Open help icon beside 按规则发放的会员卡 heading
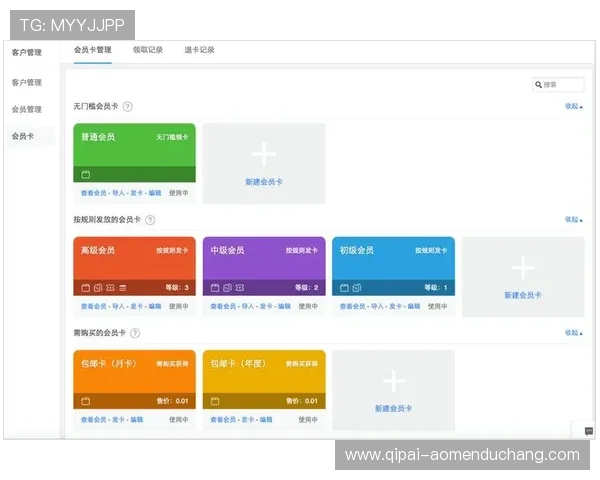The height and width of the screenshot is (480, 600). [150, 220]
